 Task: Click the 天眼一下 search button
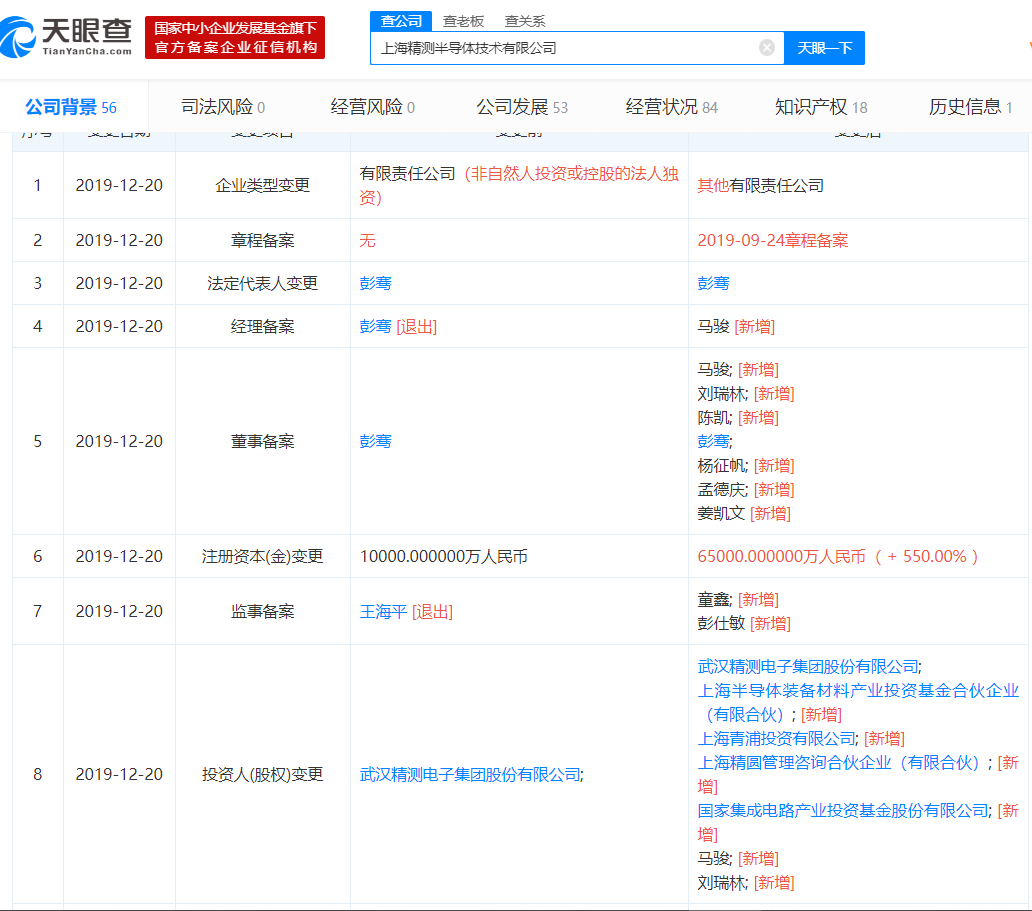(824, 48)
